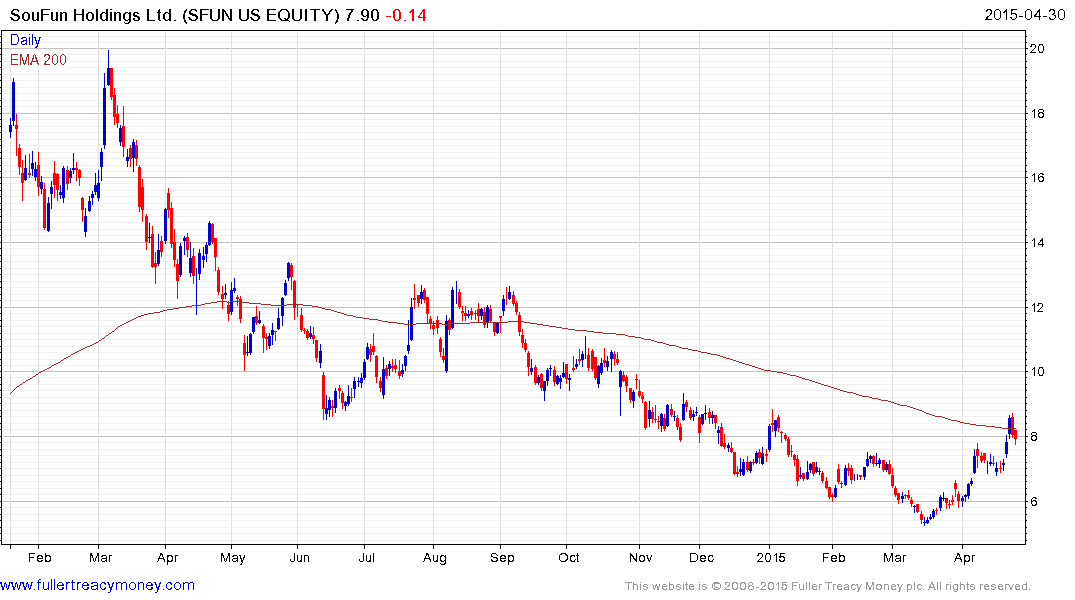Click the 'Apr' label left of May
This screenshot has width=1075, height=600.
point(167,557)
